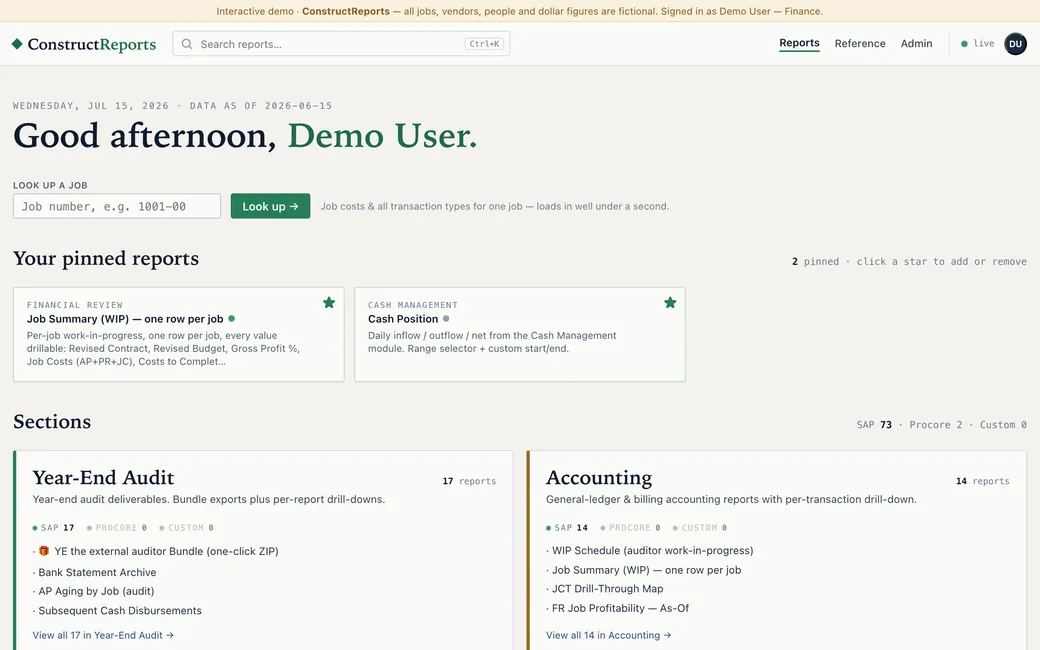This screenshot has width=1040, height=650.
Task: Click PROCORE 0 tag in Year-End Audit
Action: pos(117,527)
